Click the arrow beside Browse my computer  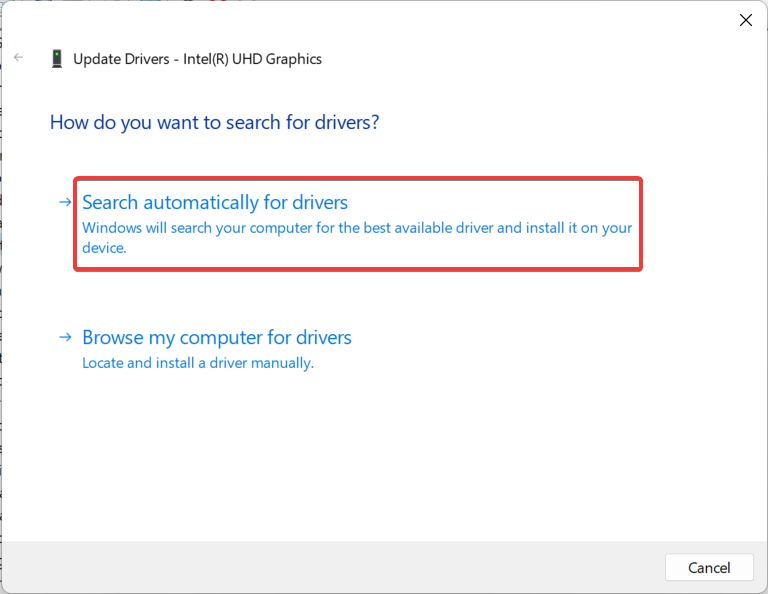point(65,337)
